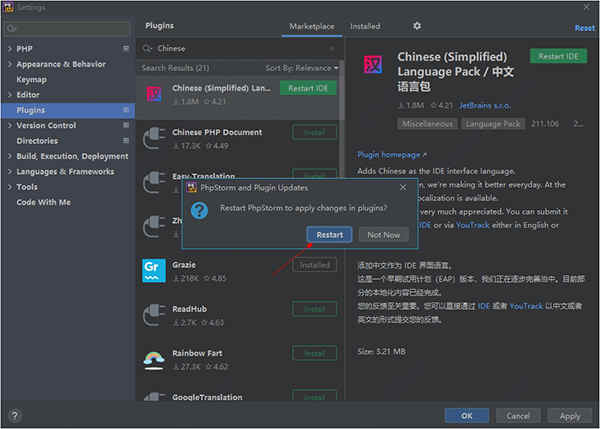Click the project icon beside Directories
600x429 pixels.
(126, 140)
